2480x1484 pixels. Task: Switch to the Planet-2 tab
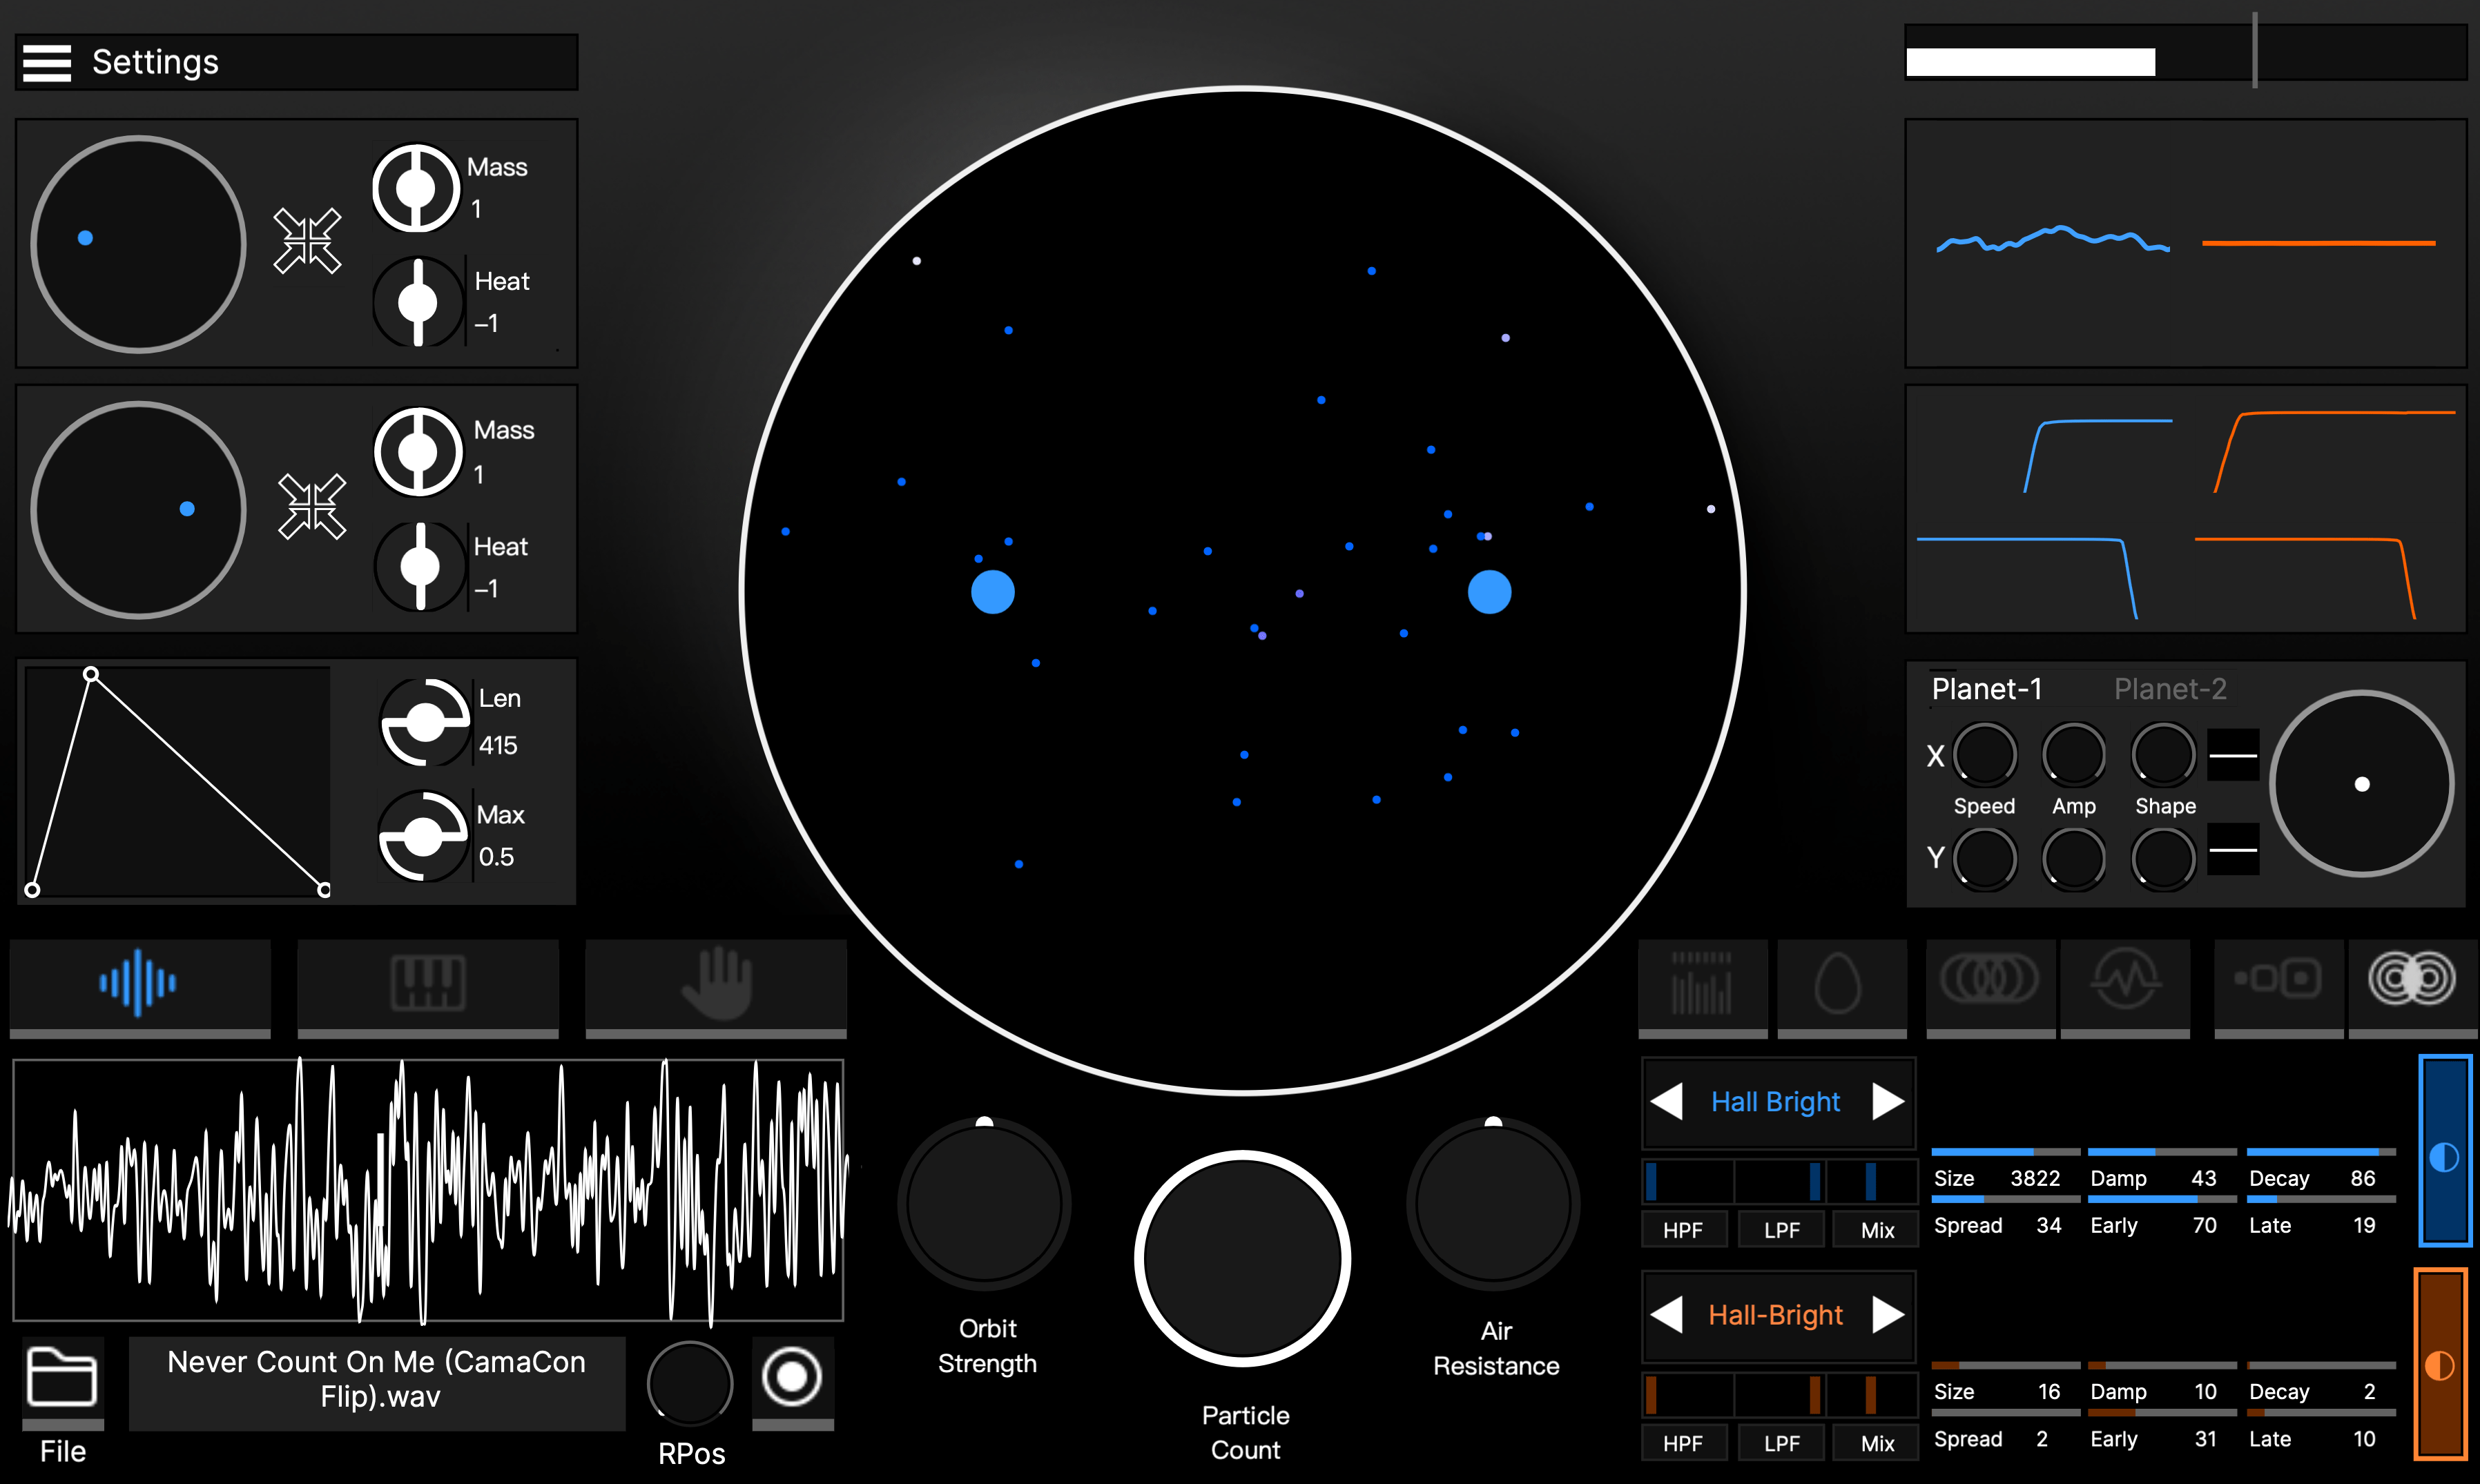pos(2169,689)
